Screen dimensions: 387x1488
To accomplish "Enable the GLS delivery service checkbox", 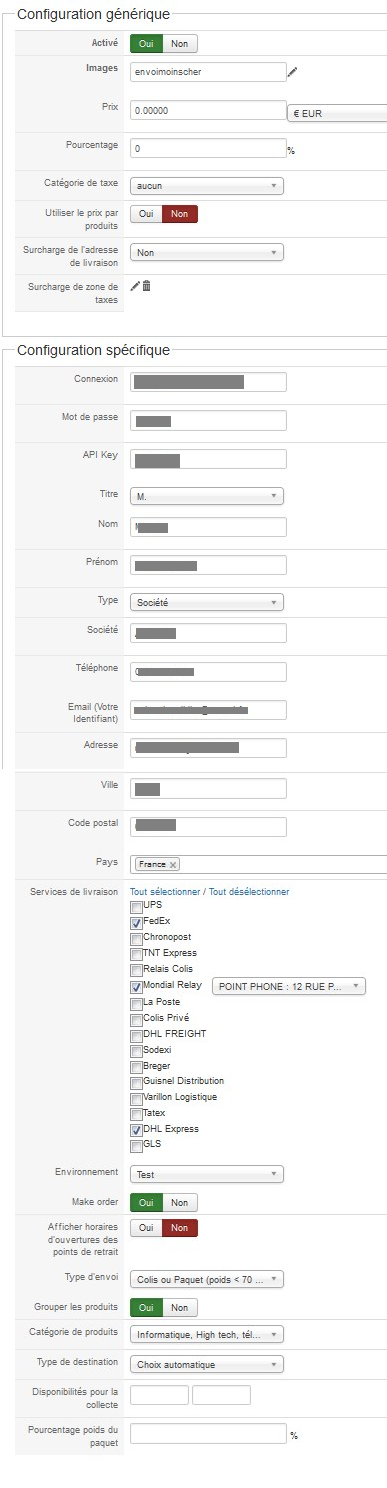I will [x=136, y=1145].
